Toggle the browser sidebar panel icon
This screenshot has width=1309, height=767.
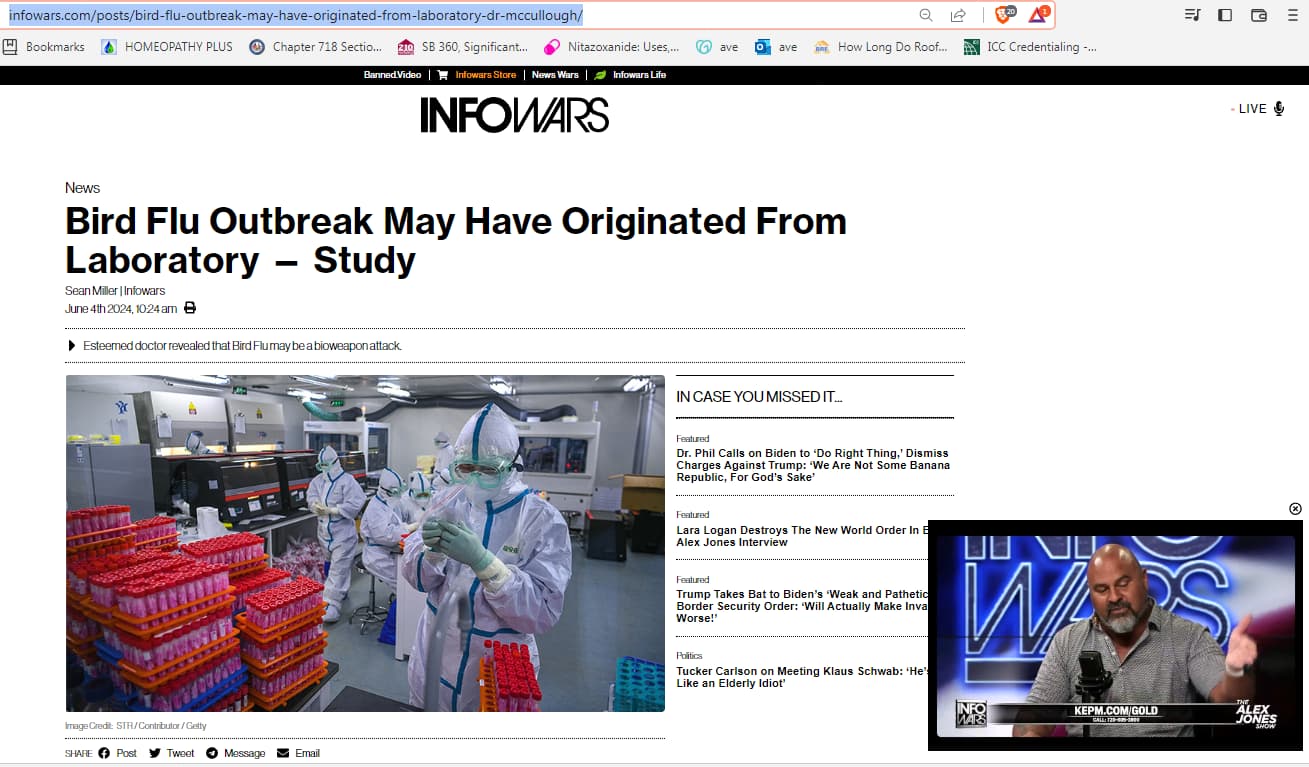(x=1225, y=15)
